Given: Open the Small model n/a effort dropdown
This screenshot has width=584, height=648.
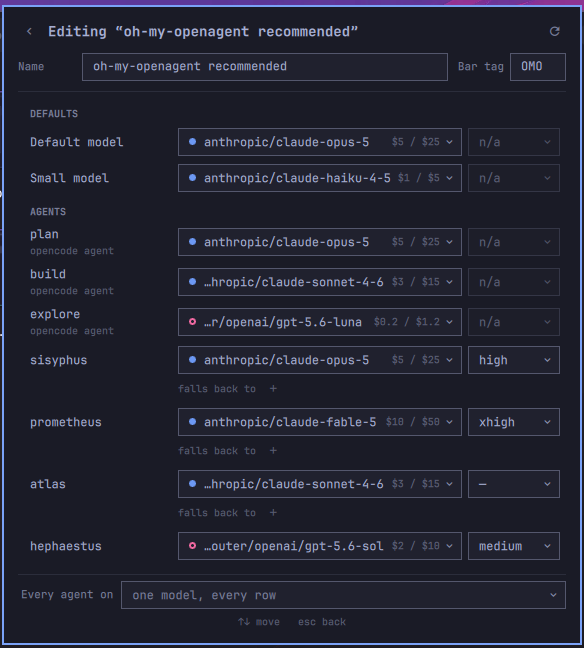Looking at the screenshot, I should pyautogui.click(x=514, y=178).
